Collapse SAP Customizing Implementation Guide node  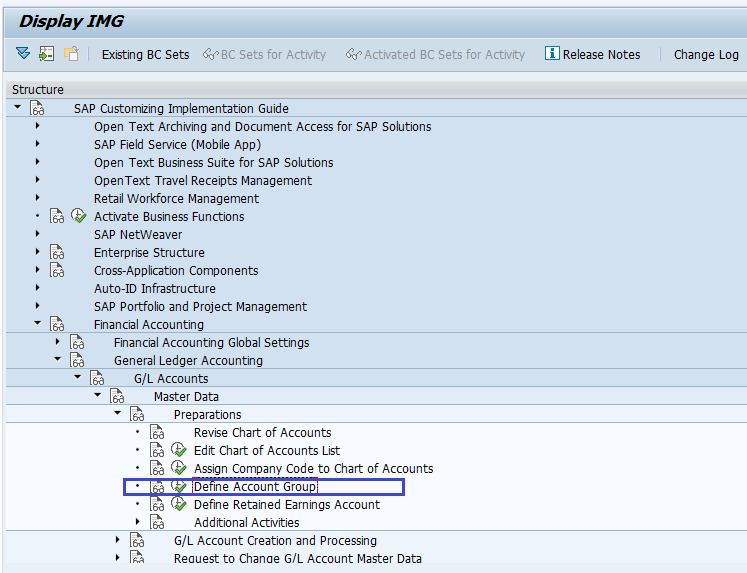pos(18,107)
